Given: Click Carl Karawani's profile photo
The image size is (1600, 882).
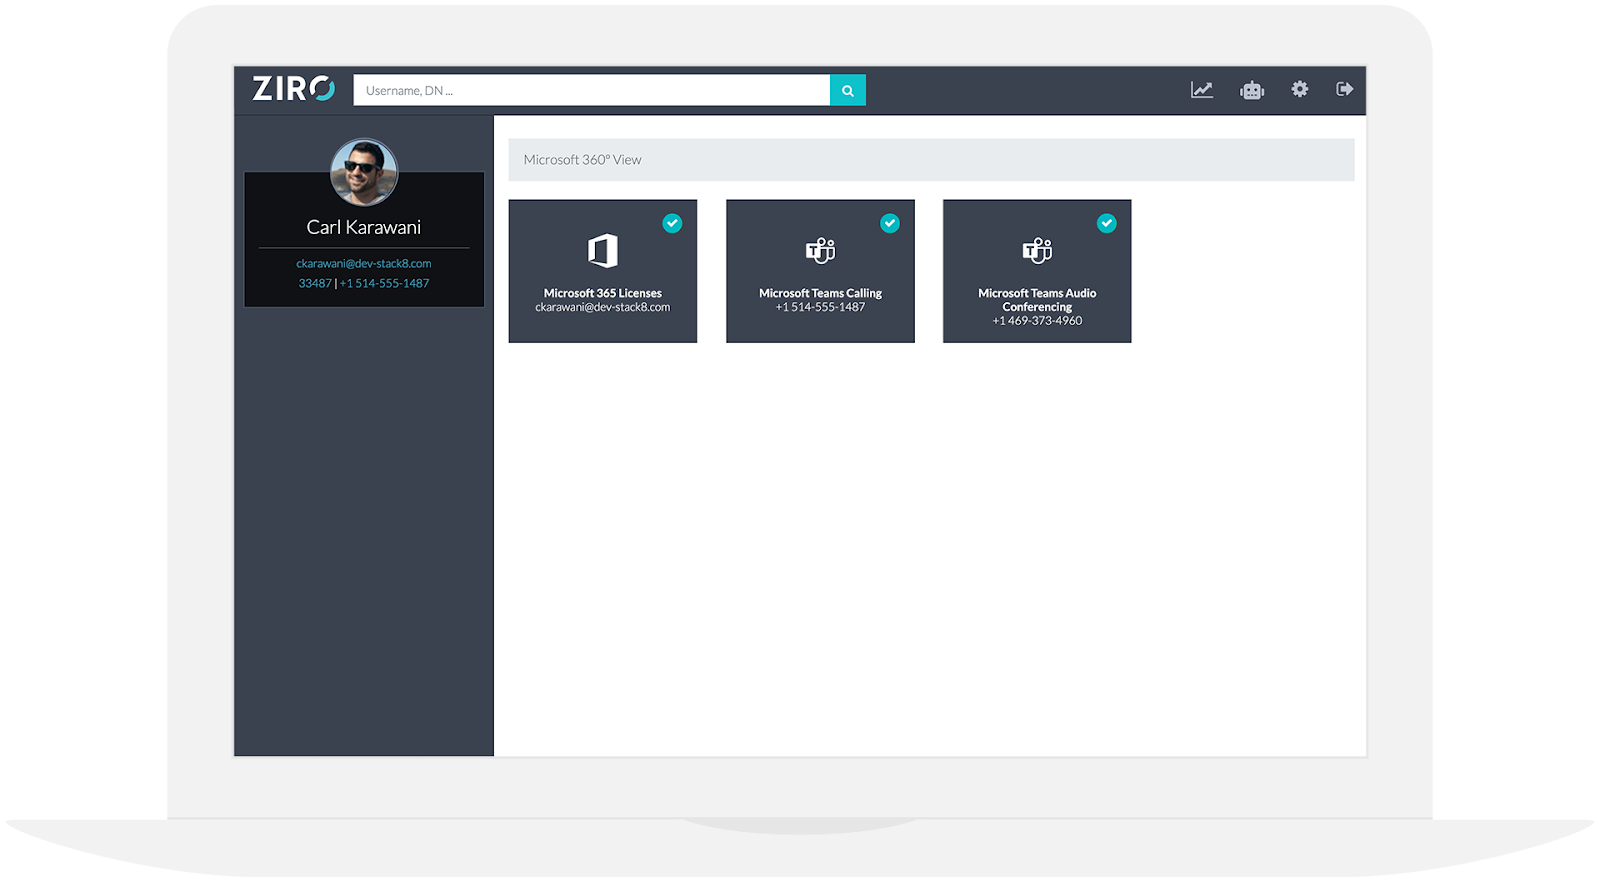Looking at the screenshot, I should (364, 172).
